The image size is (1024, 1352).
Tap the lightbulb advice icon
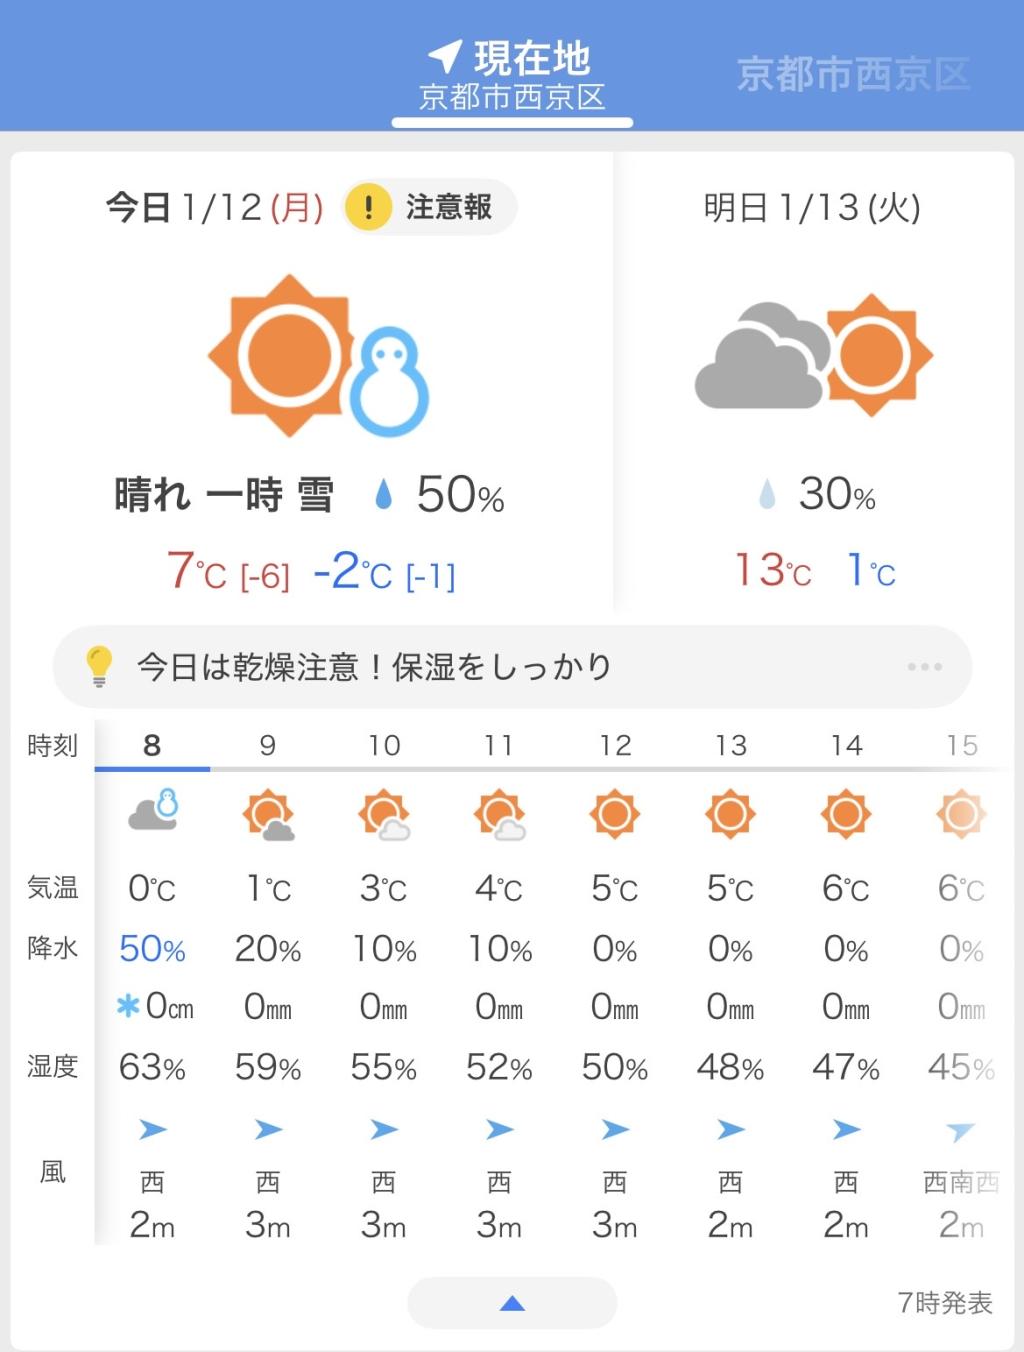tap(99, 666)
